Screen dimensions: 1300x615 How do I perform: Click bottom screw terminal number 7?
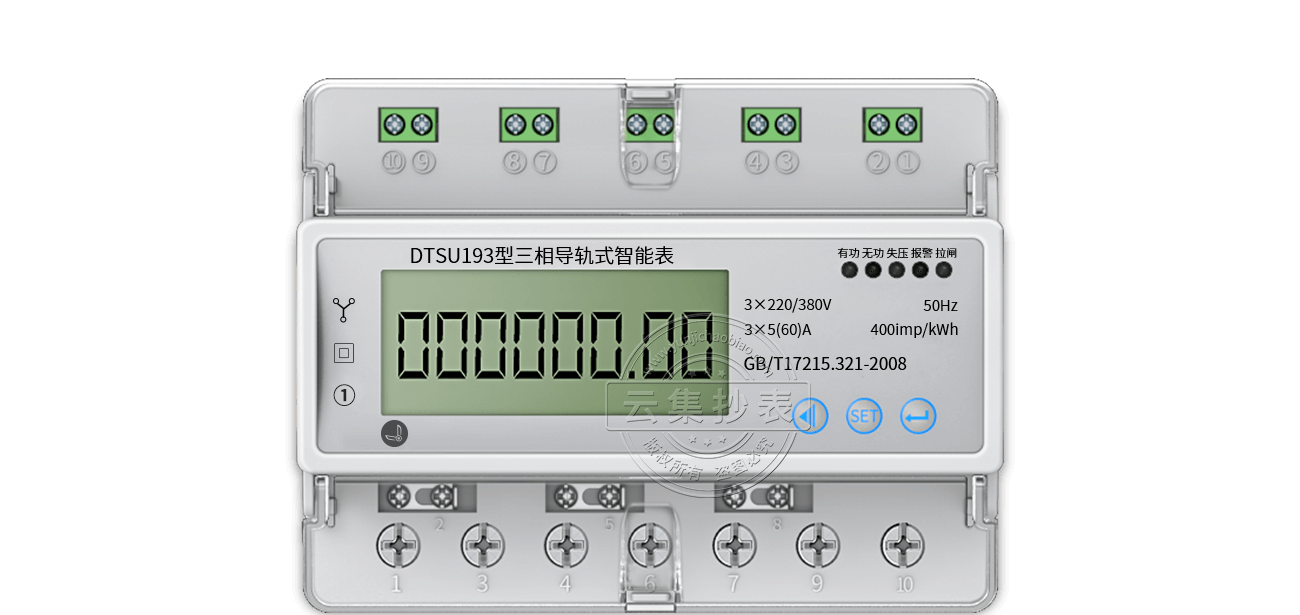click(x=734, y=546)
